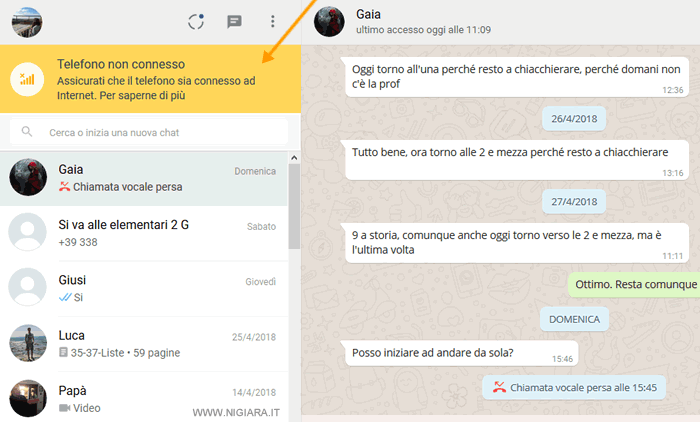Click the Luca profile picture in chat list
The image size is (700, 422).
(28, 343)
